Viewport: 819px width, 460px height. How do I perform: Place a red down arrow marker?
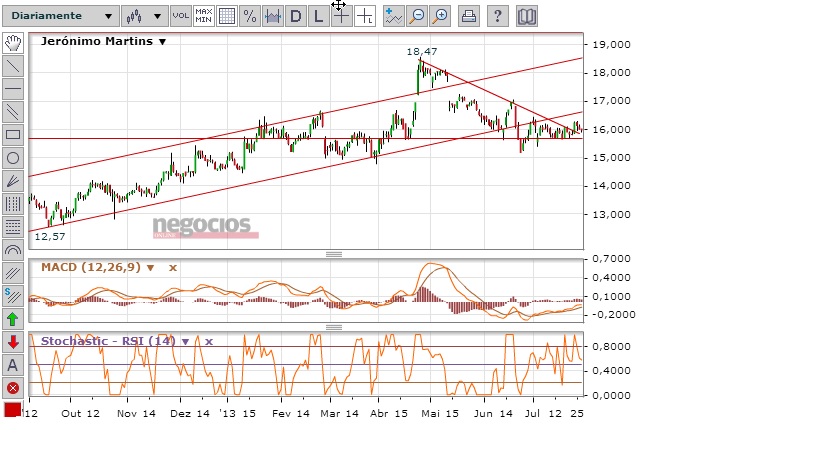13,342
